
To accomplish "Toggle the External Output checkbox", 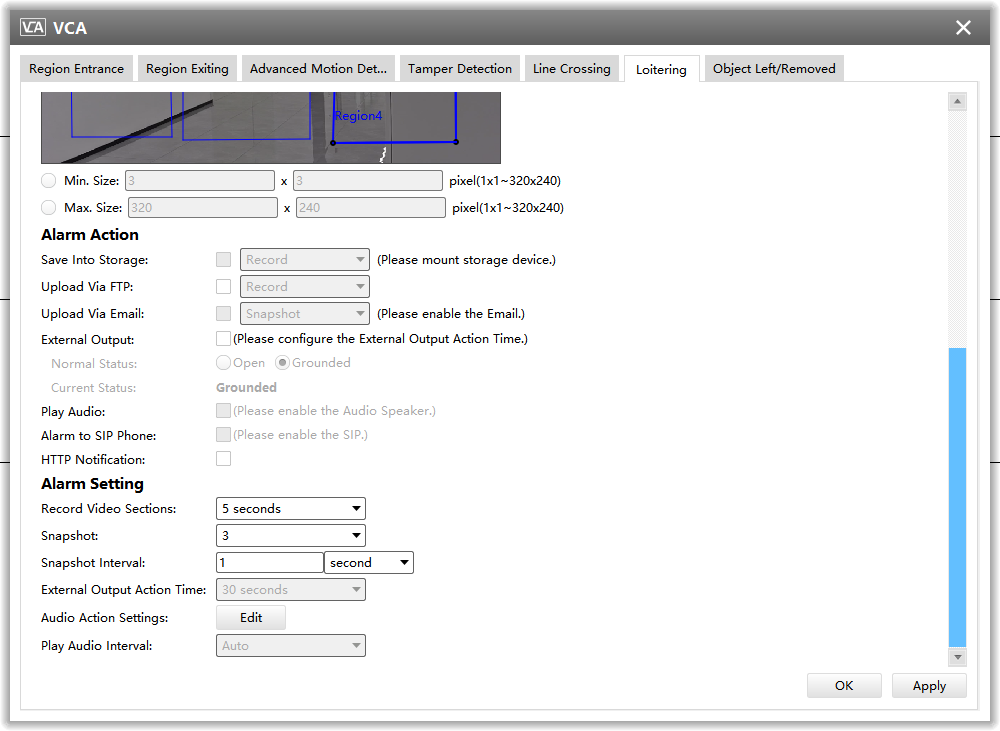I will [x=224, y=339].
